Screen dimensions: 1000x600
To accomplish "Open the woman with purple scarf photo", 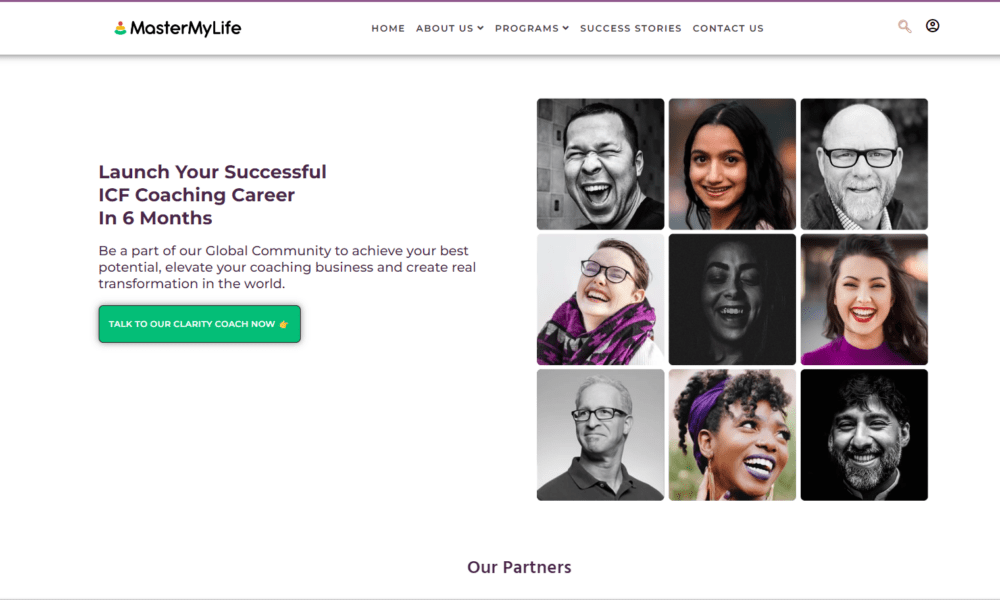I will 600,299.
